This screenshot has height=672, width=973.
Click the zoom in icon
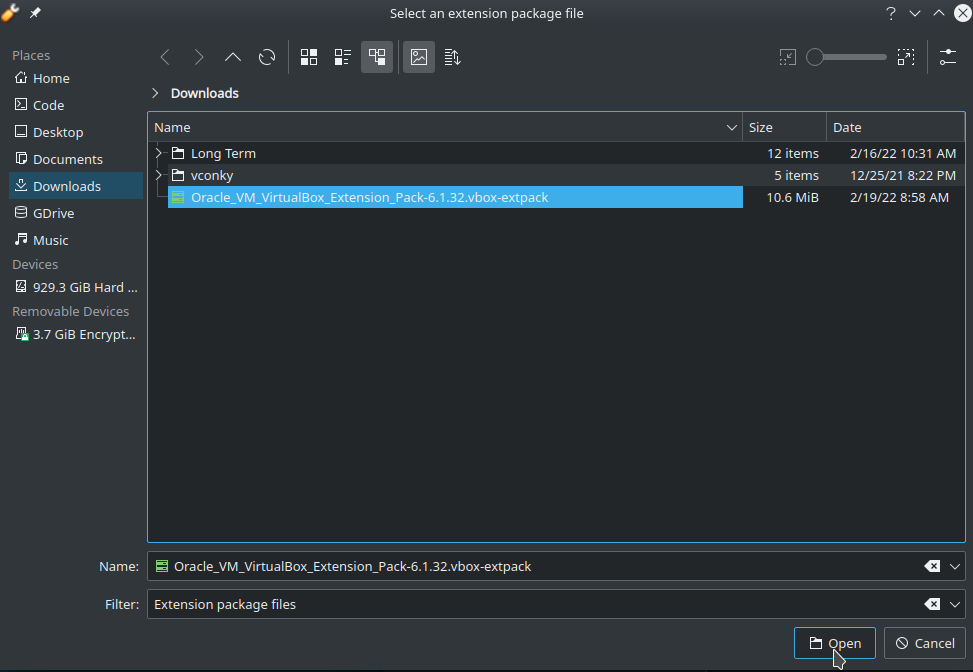[x=906, y=58]
